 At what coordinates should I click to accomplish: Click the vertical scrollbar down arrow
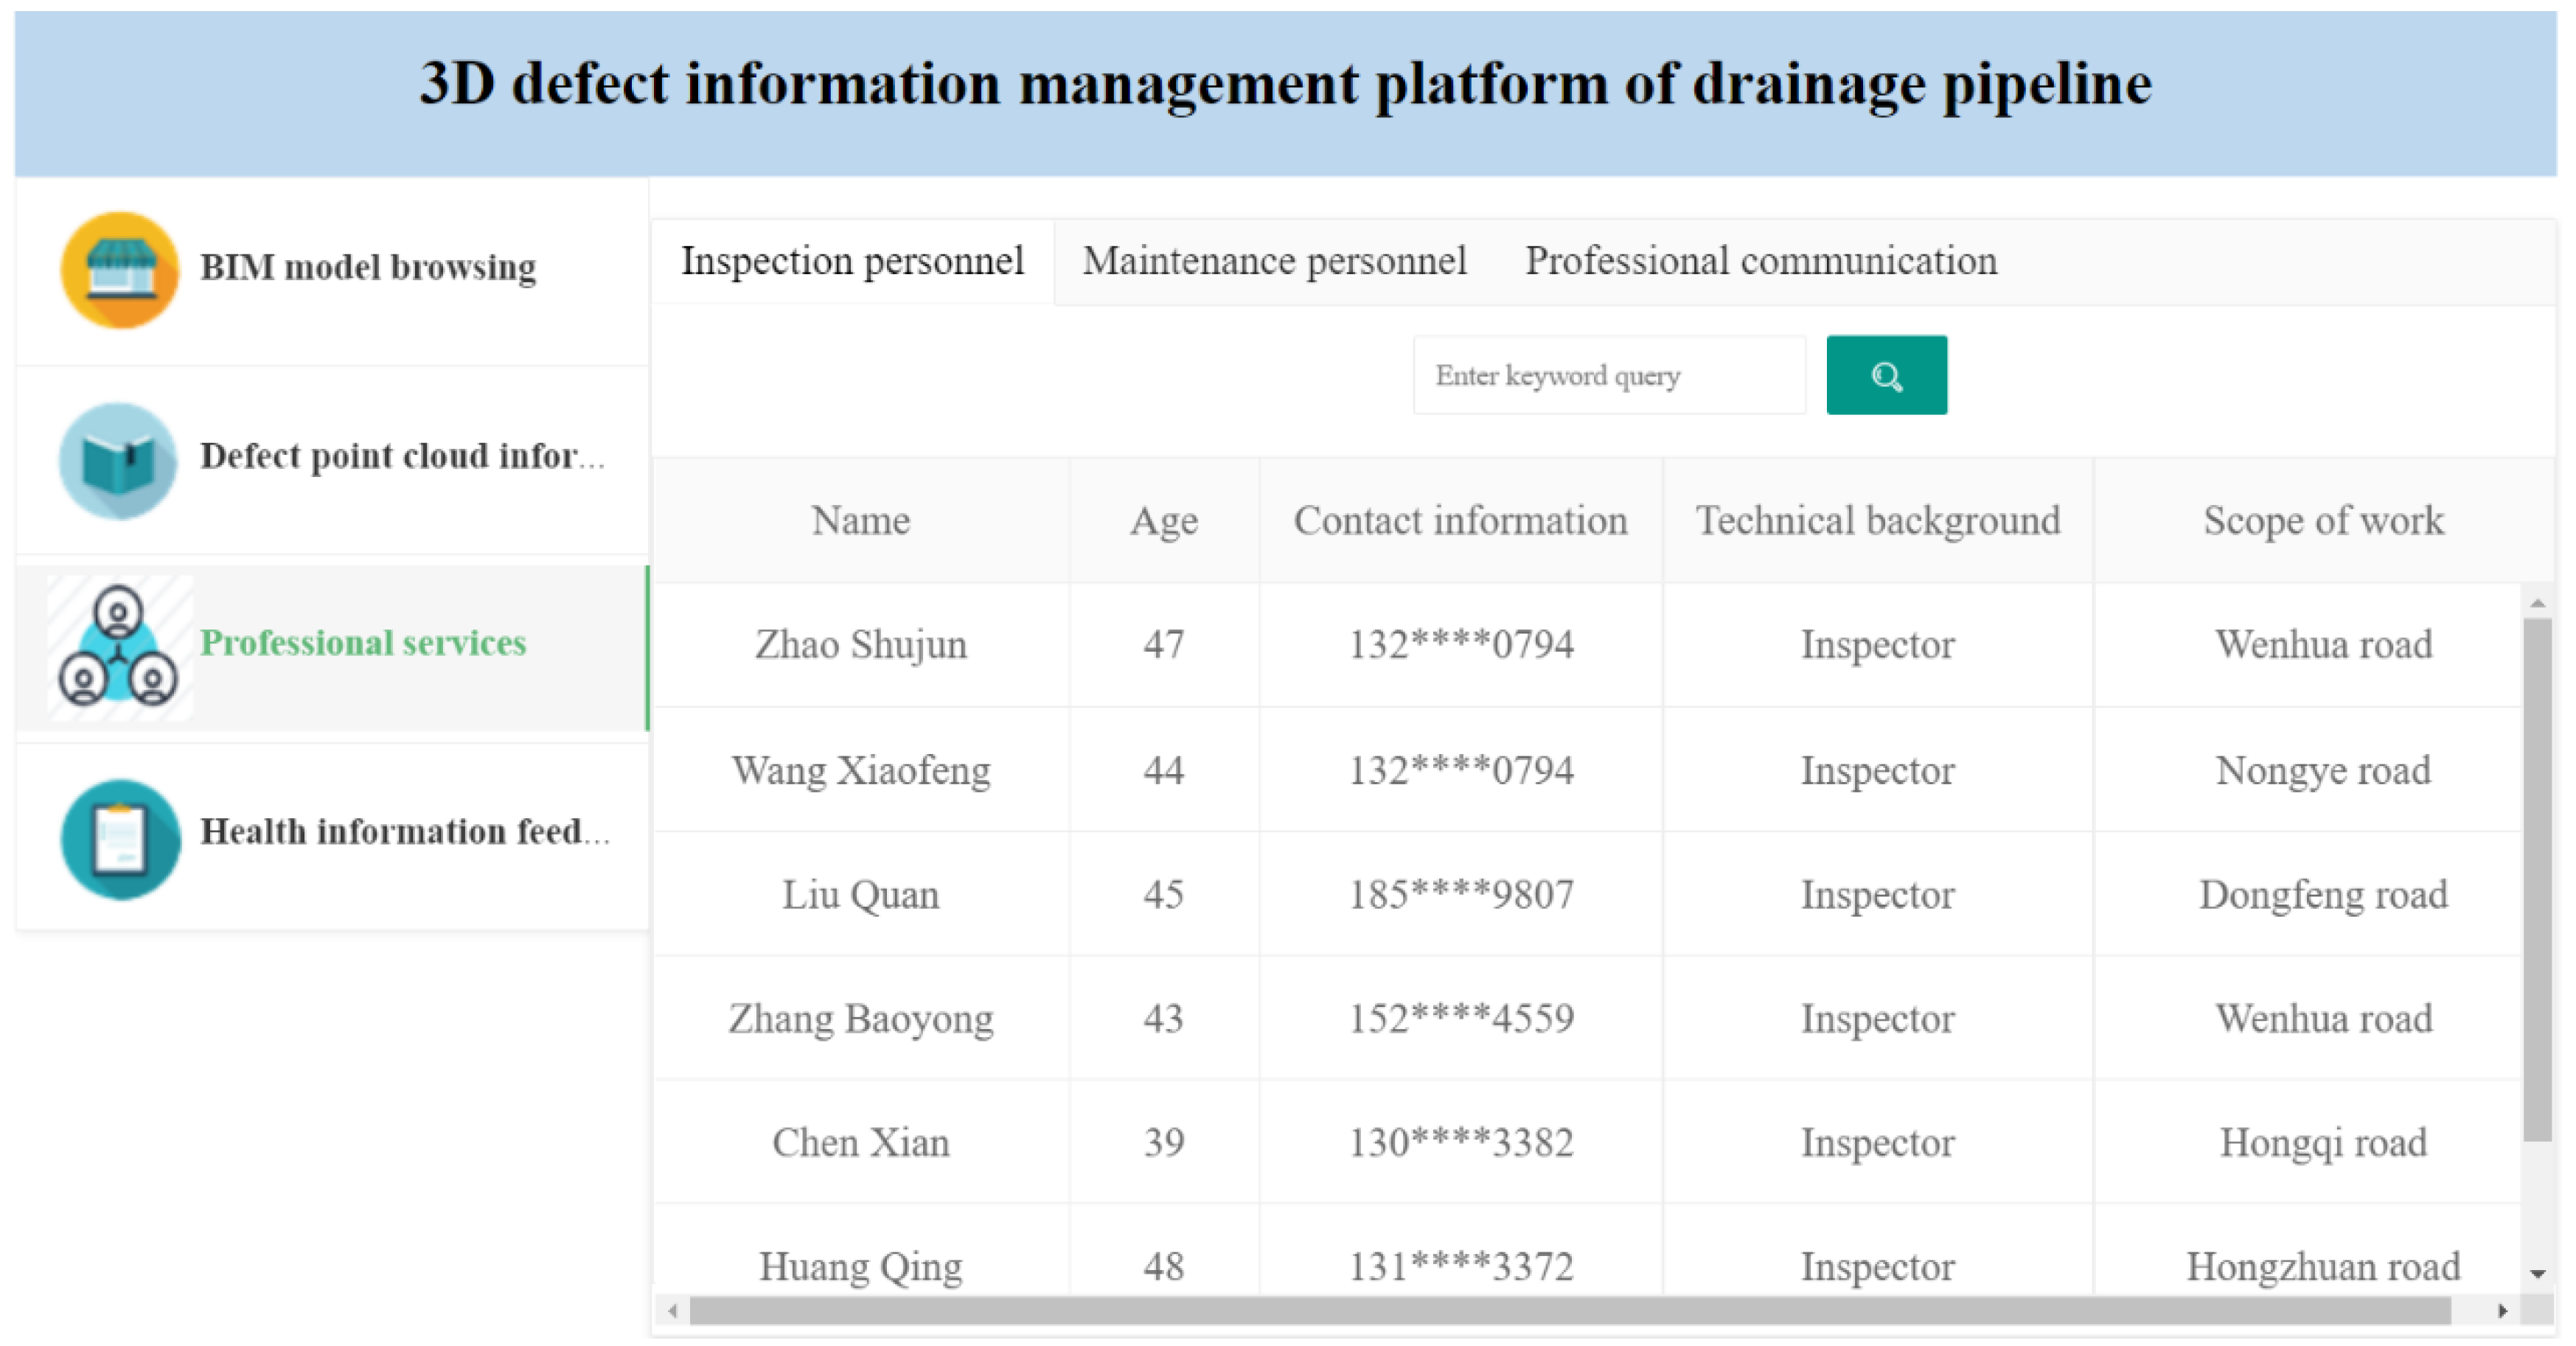coord(2537,1273)
